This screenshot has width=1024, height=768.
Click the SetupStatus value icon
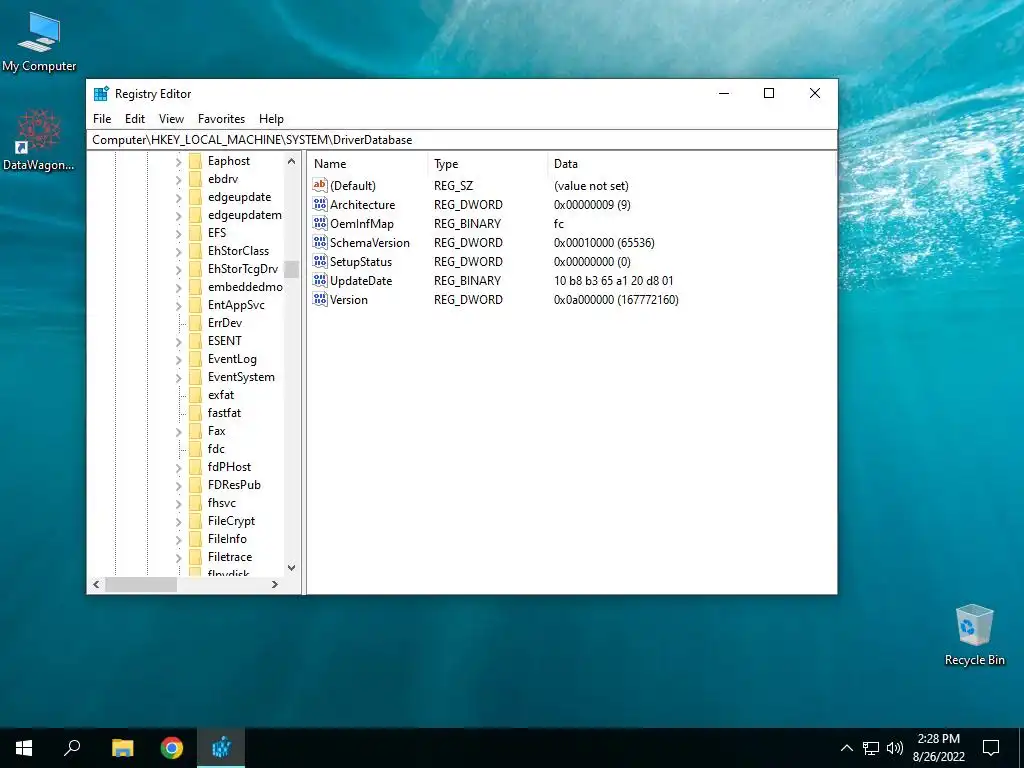(x=319, y=261)
